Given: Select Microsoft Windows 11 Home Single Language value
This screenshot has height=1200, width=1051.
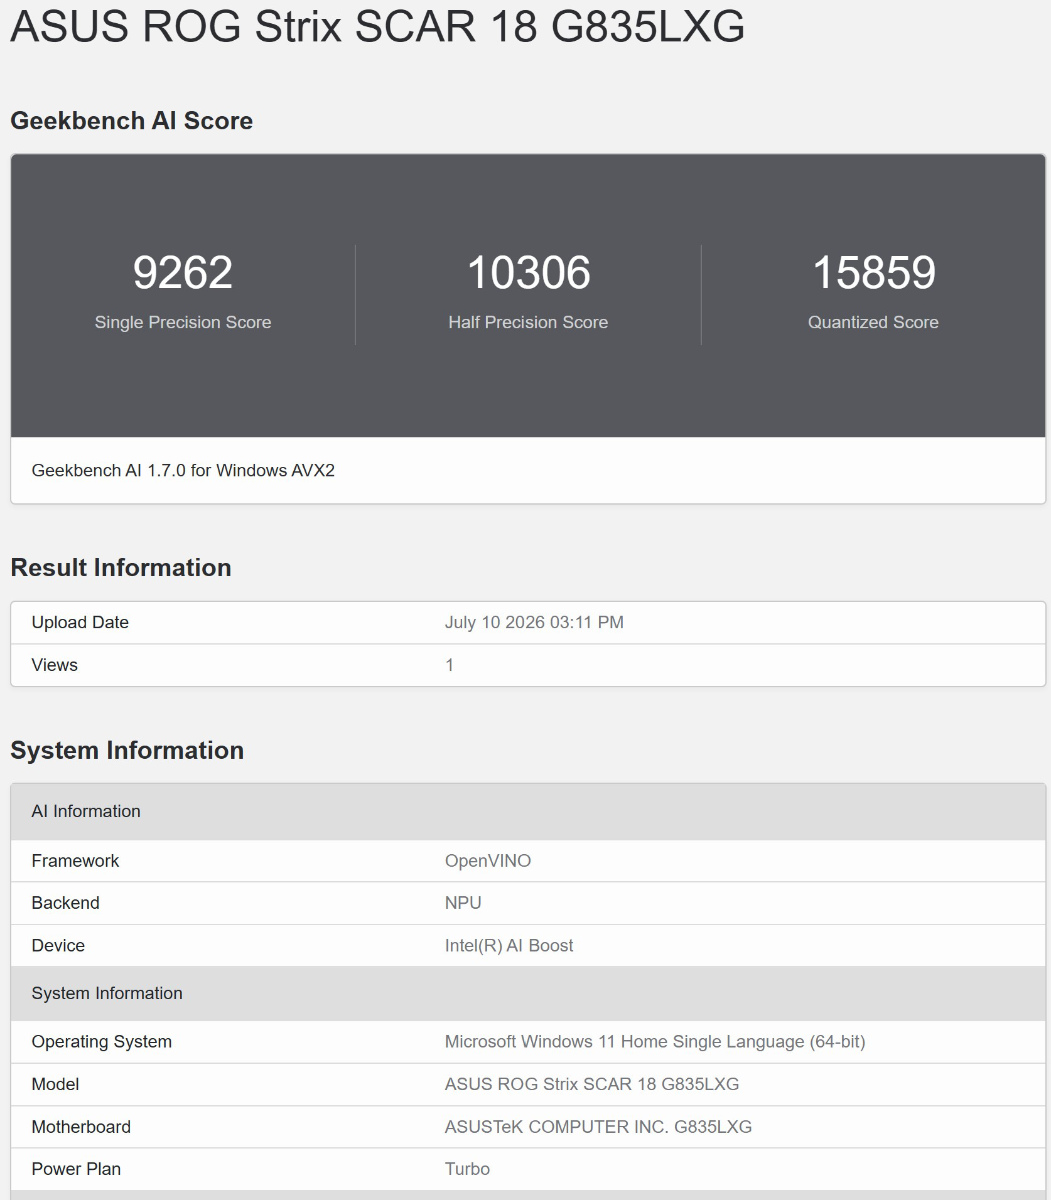Looking at the screenshot, I should click(655, 1042).
